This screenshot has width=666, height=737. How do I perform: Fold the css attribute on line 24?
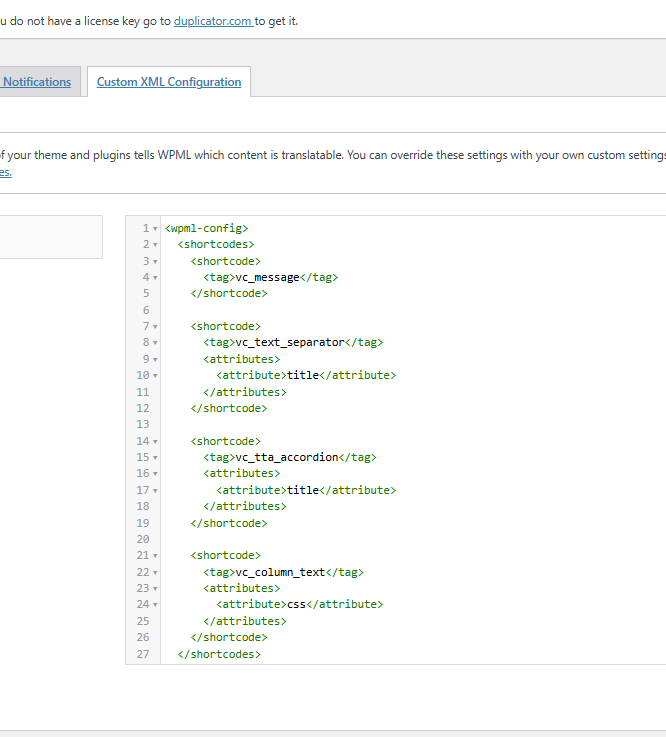(155, 605)
